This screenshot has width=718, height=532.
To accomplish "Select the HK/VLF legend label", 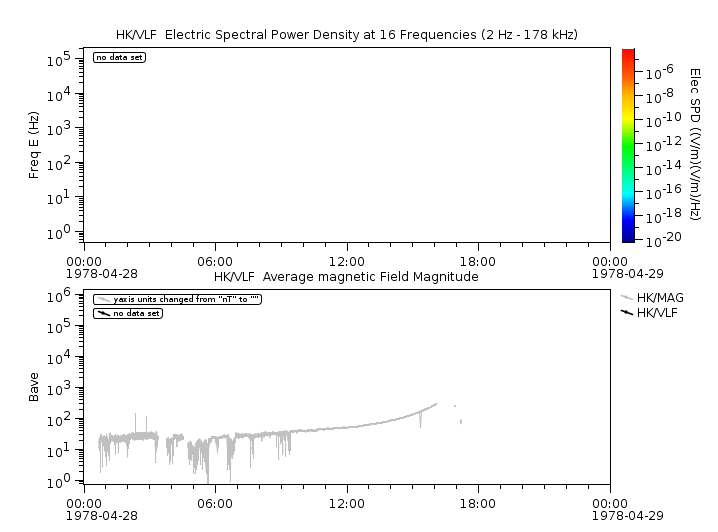I will click(x=659, y=313).
